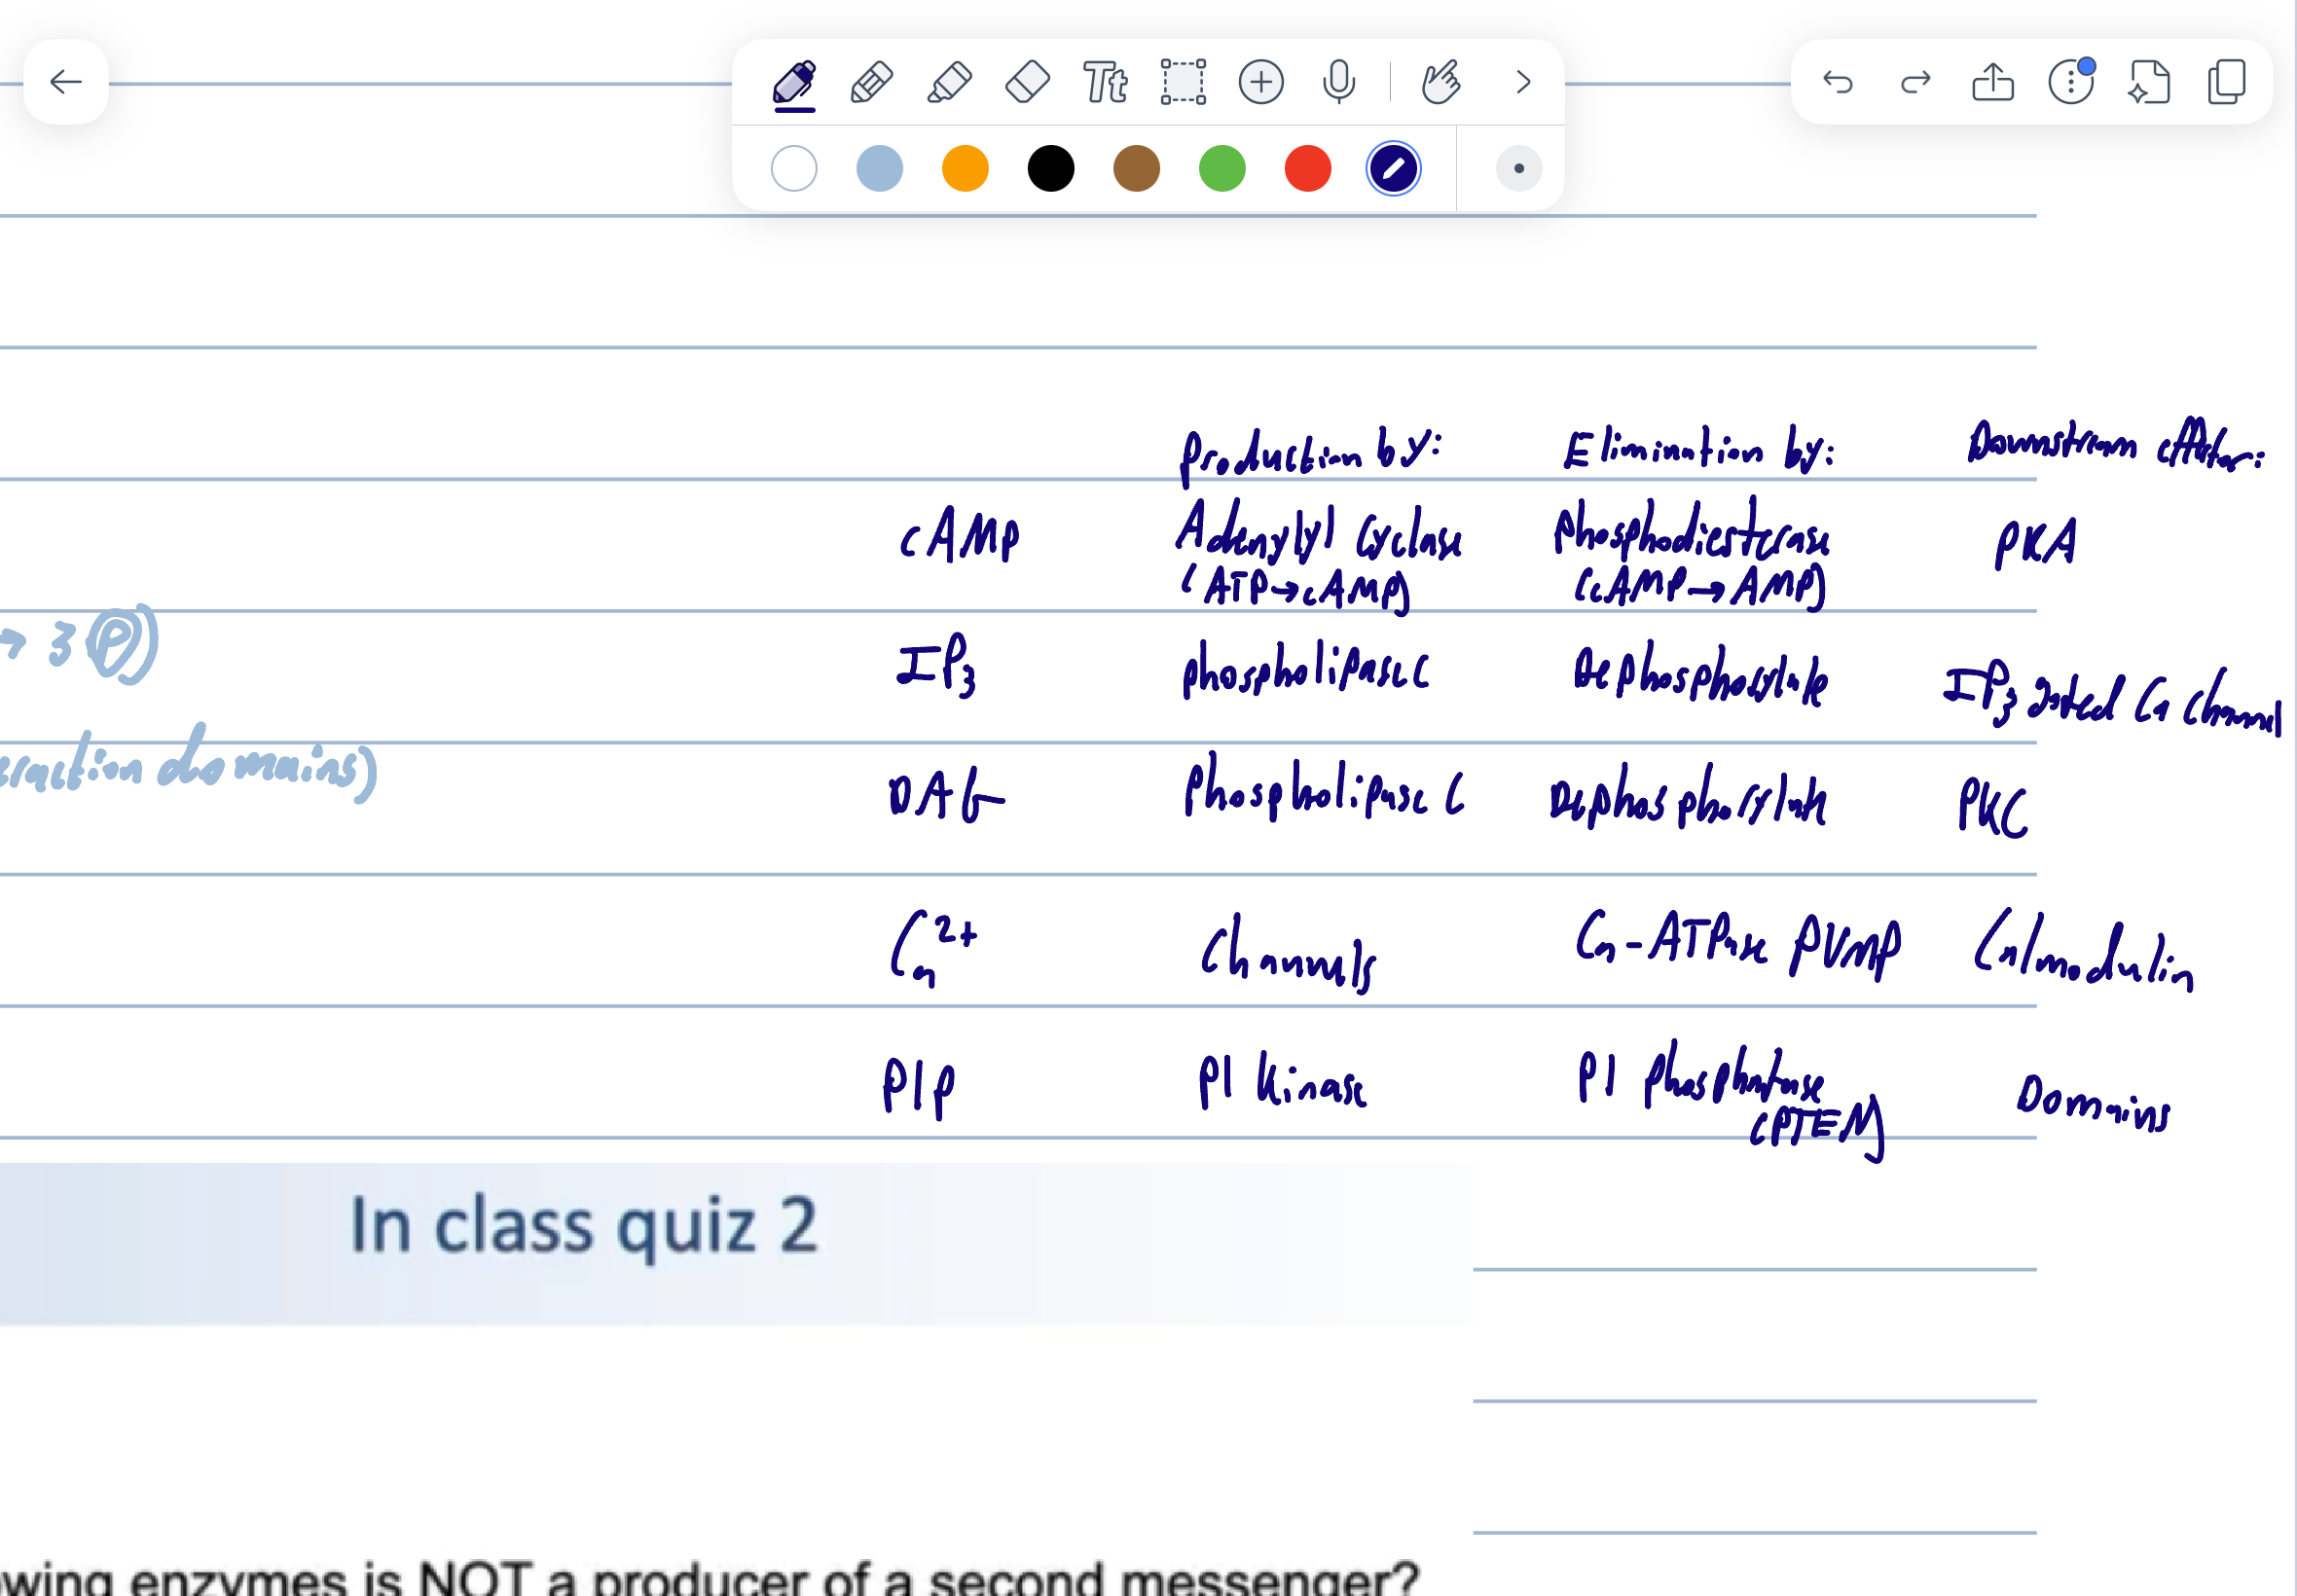Select the pencil tool
Screen dimensions: 2297x1596
coord(871,83)
